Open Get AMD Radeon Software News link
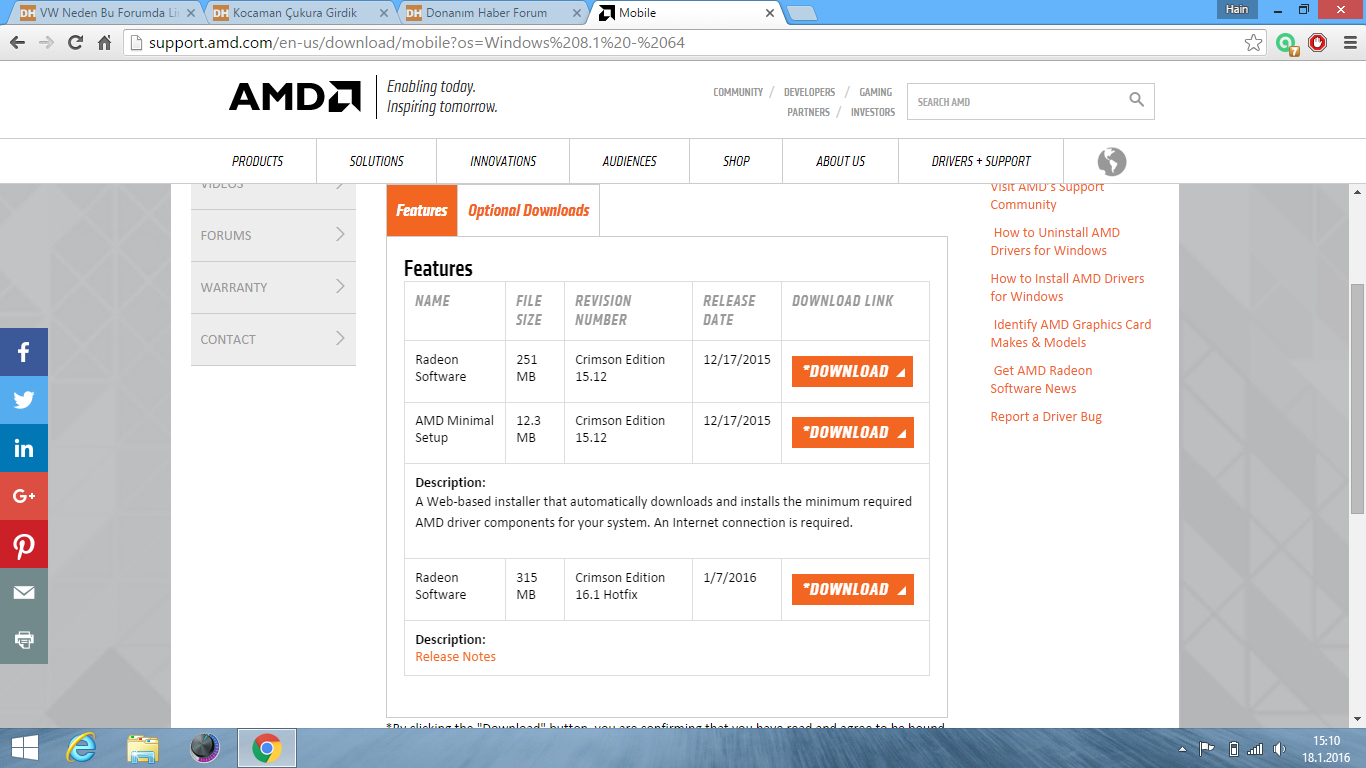The image size is (1366, 768). [1041, 379]
